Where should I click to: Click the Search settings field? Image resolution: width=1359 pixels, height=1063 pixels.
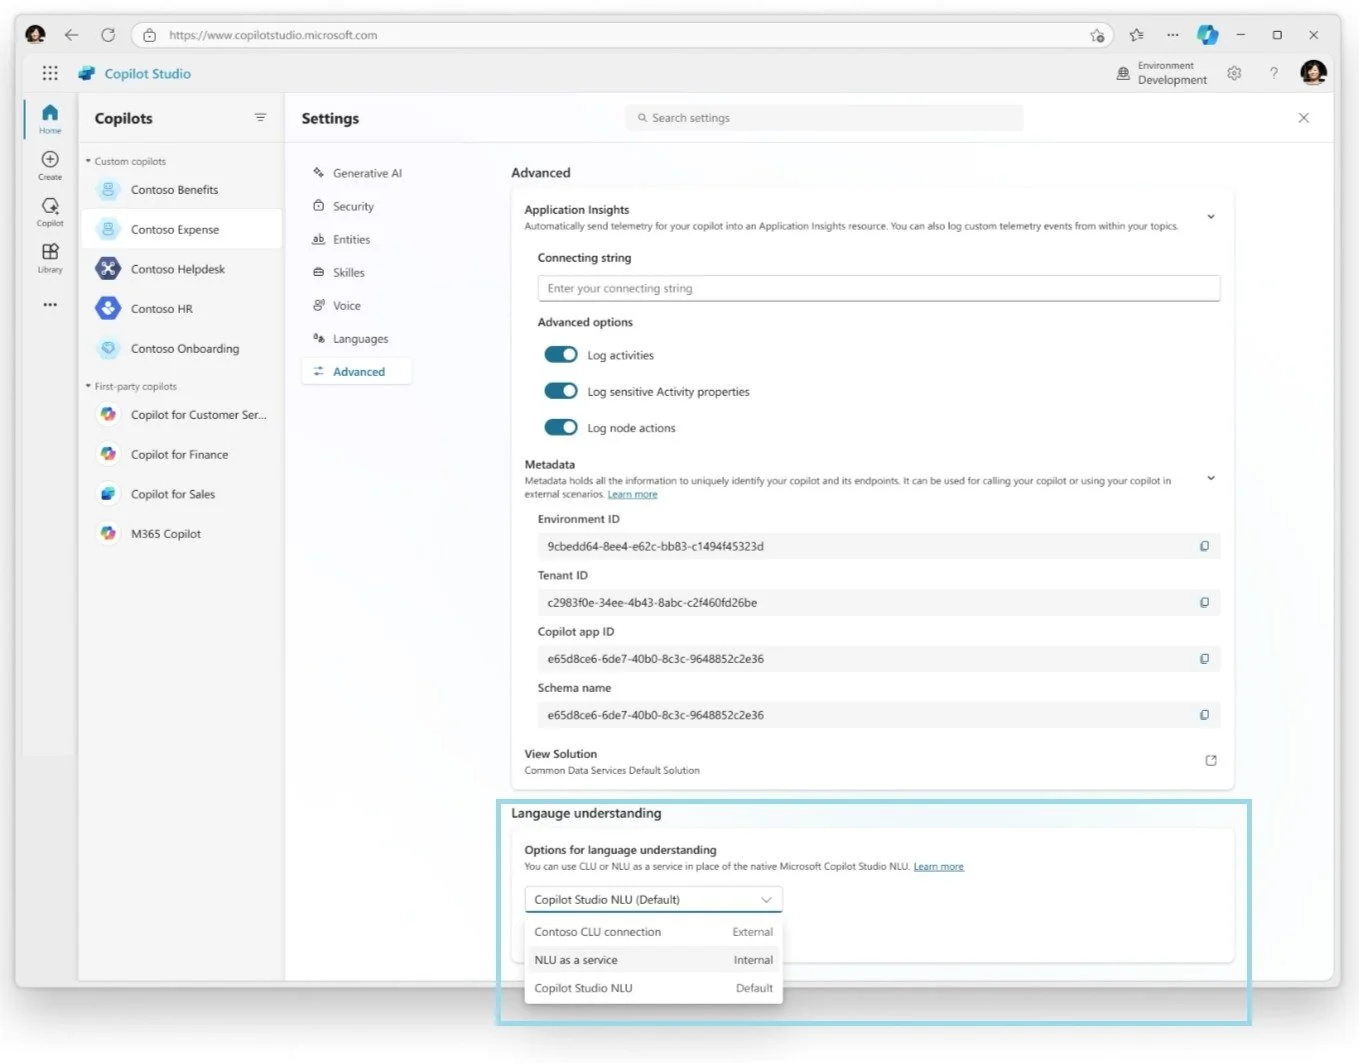(x=824, y=118)
